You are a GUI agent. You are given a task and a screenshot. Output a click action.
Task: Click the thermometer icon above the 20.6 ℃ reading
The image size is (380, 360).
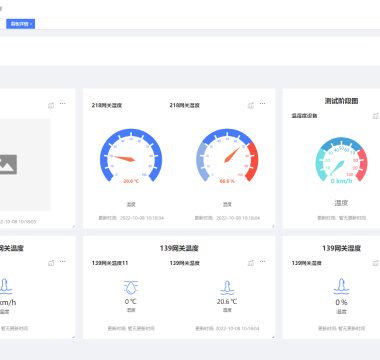click(x=227, y=287)
